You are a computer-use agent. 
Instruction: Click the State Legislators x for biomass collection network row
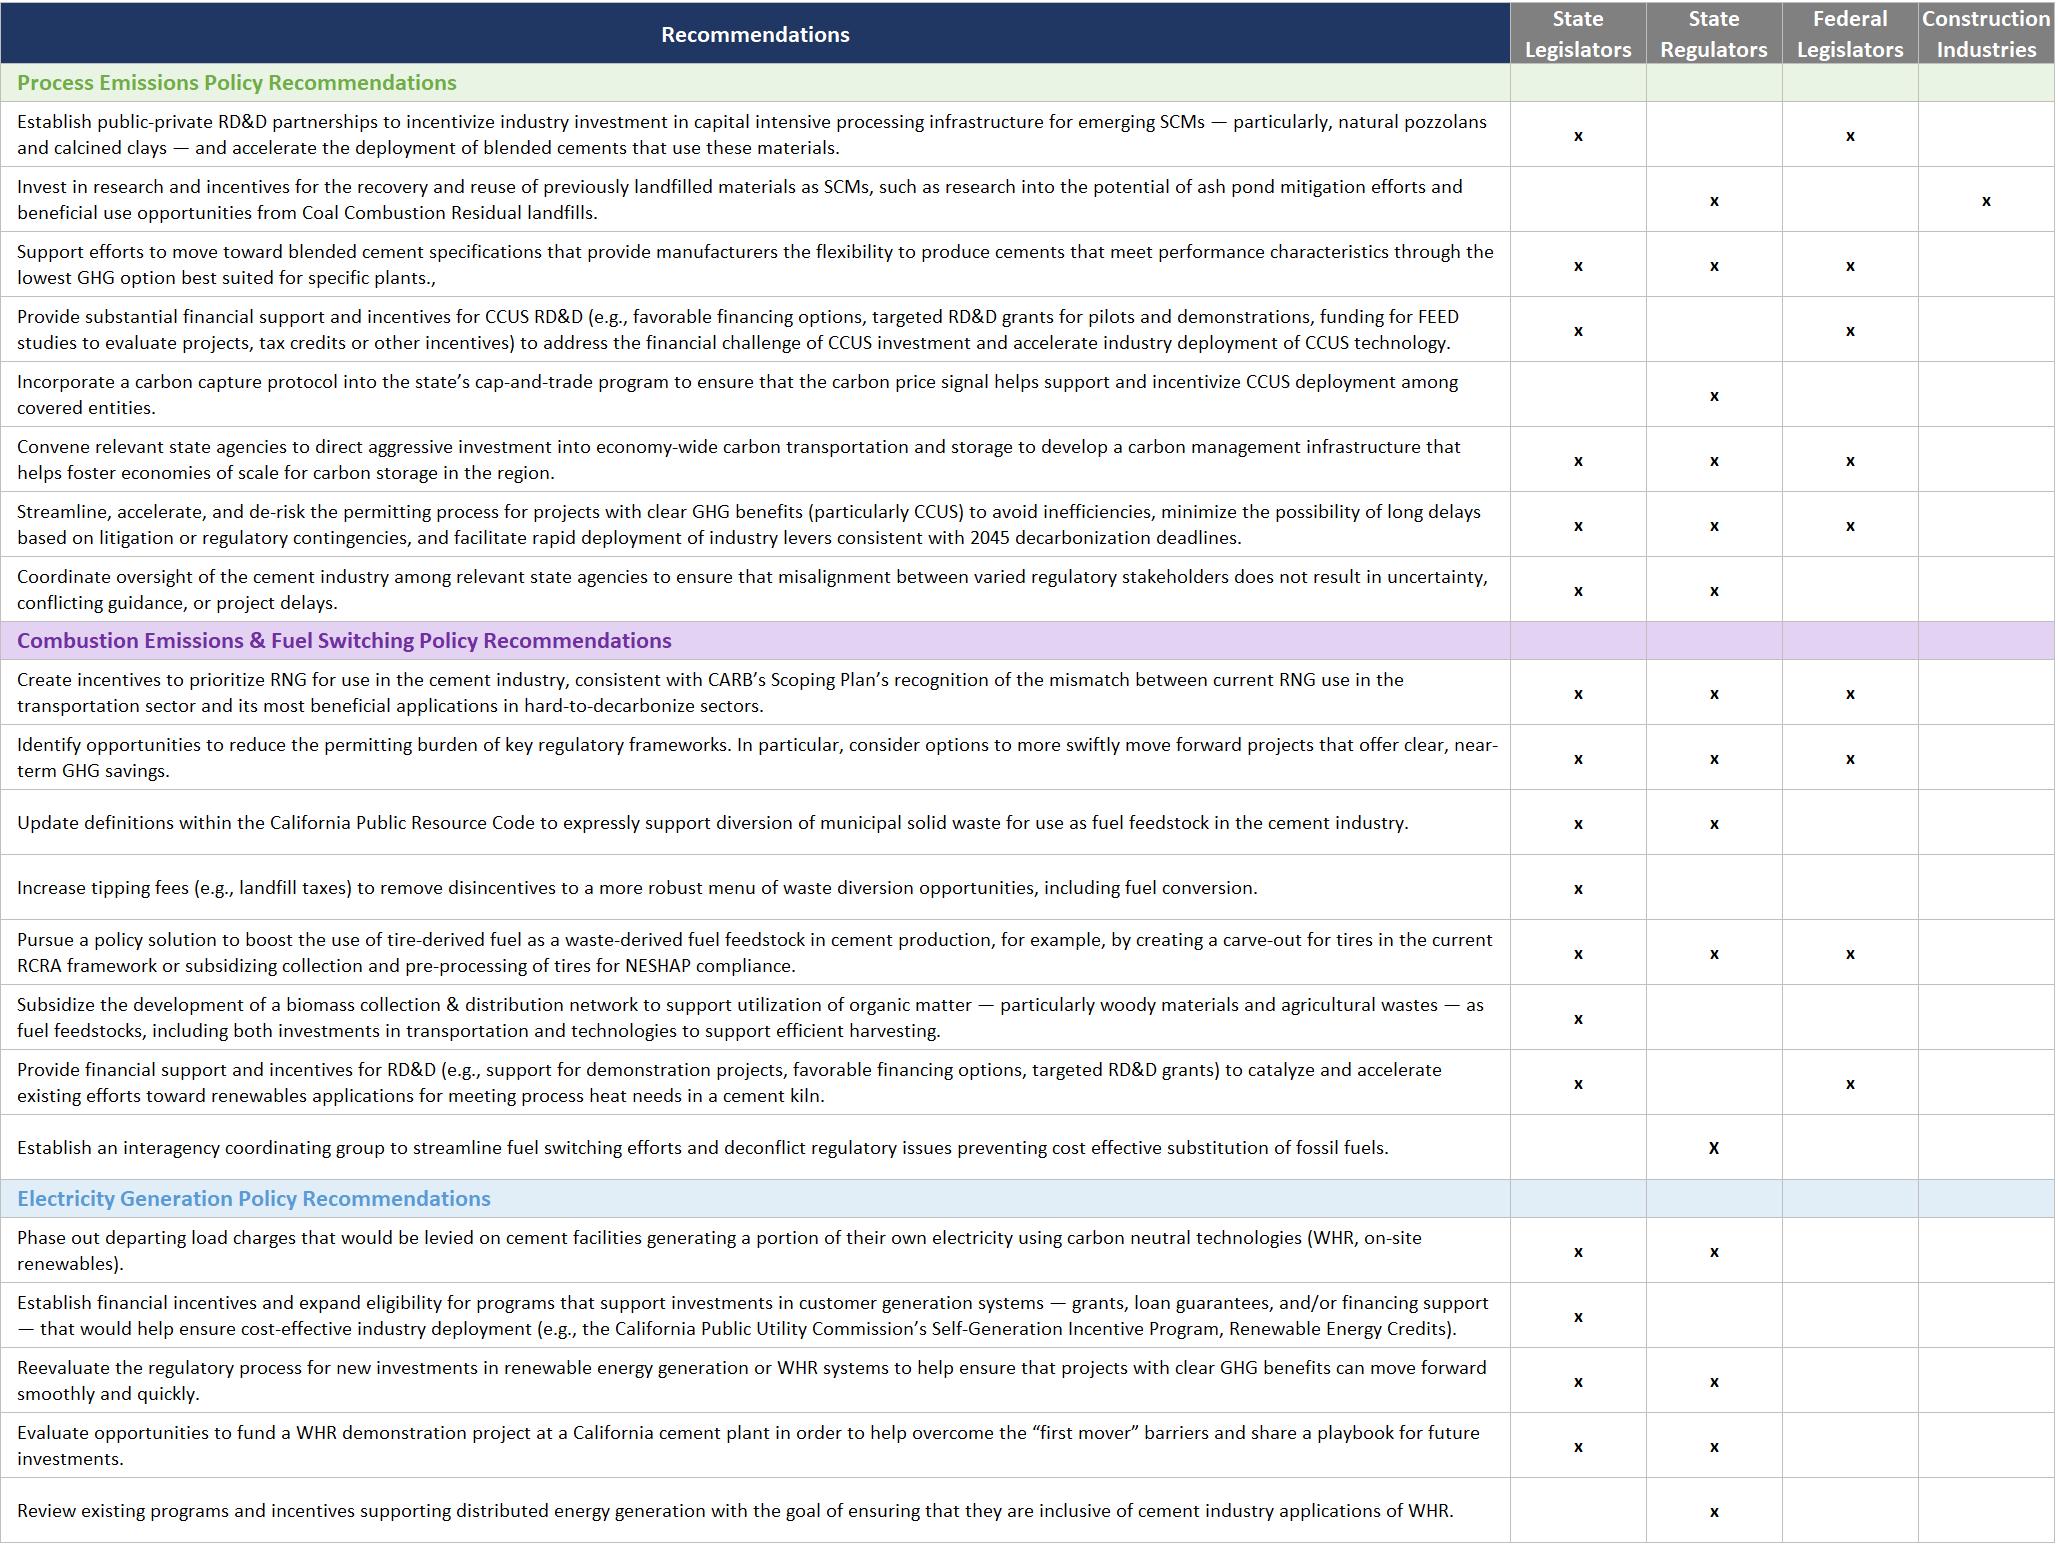[1578, 1019]
